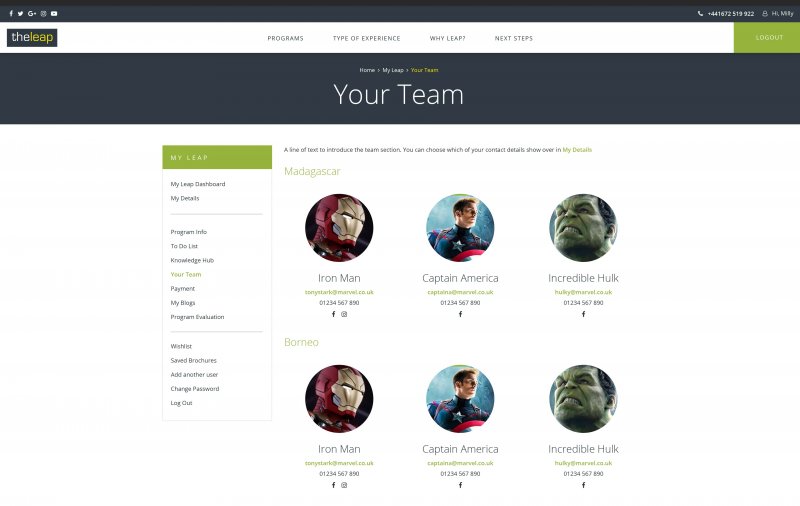Select Change Password in the sidebar
The height and width of the screenshot is (506, 800).
(x=194, y=389)
